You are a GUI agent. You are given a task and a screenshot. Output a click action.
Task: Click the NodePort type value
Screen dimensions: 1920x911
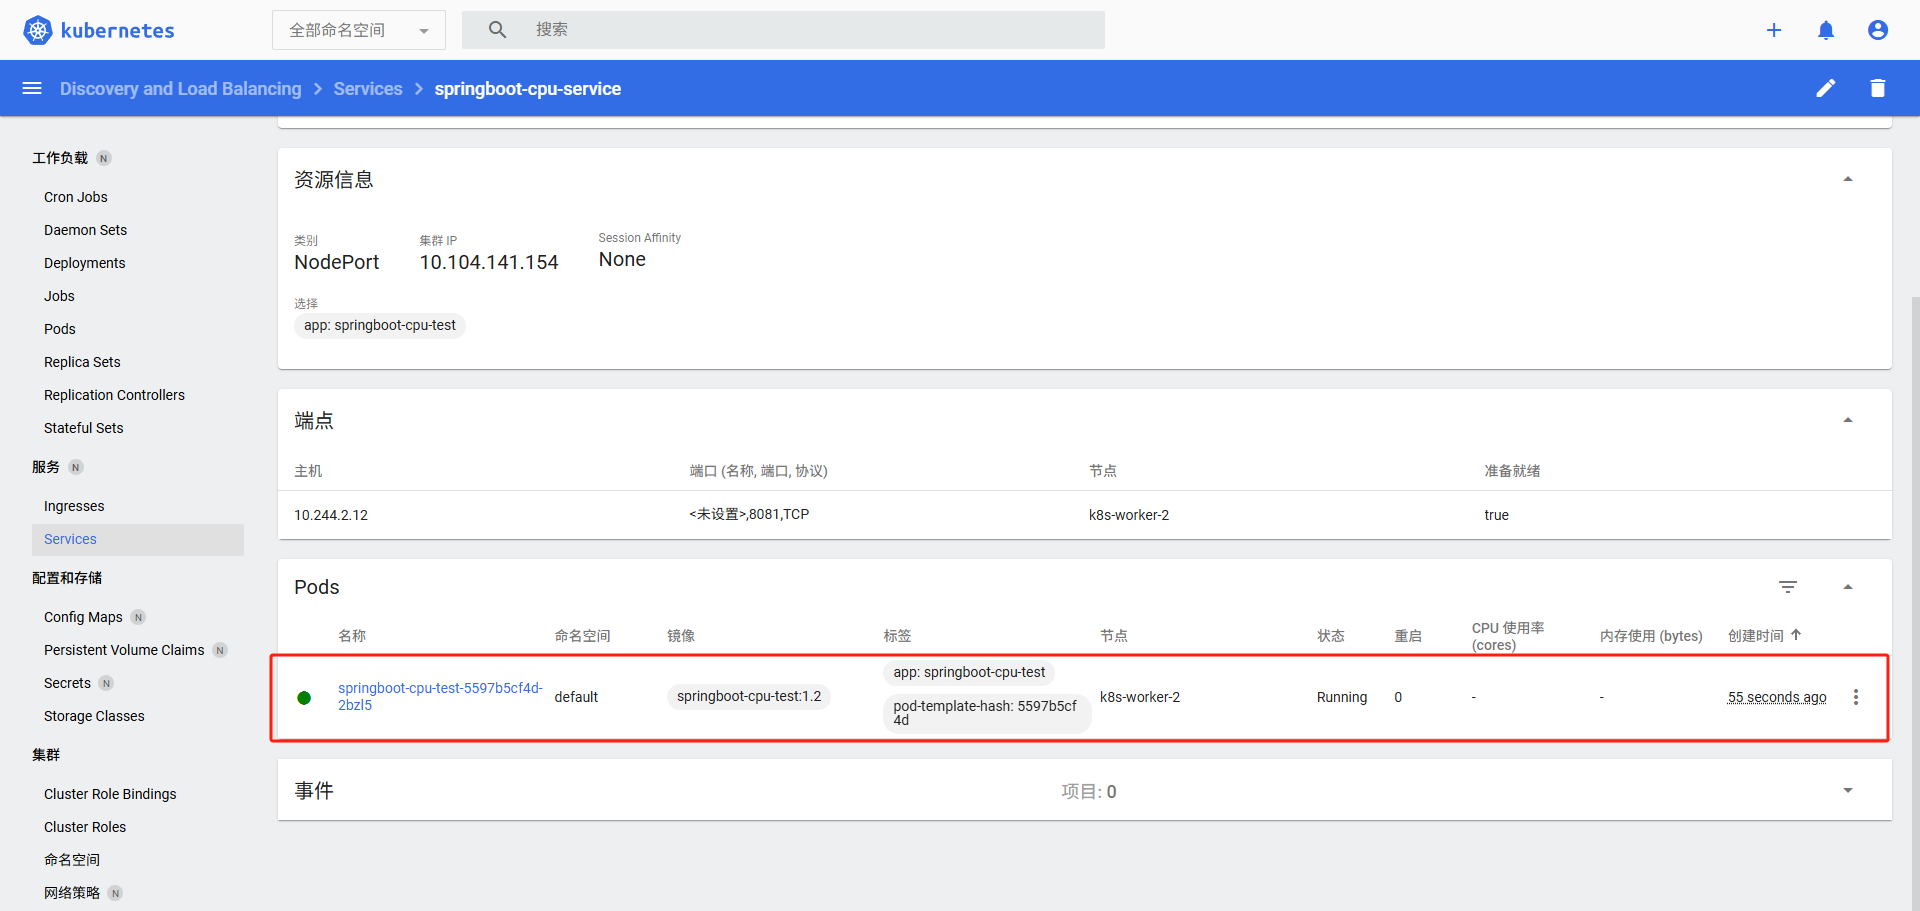(337, 262)
